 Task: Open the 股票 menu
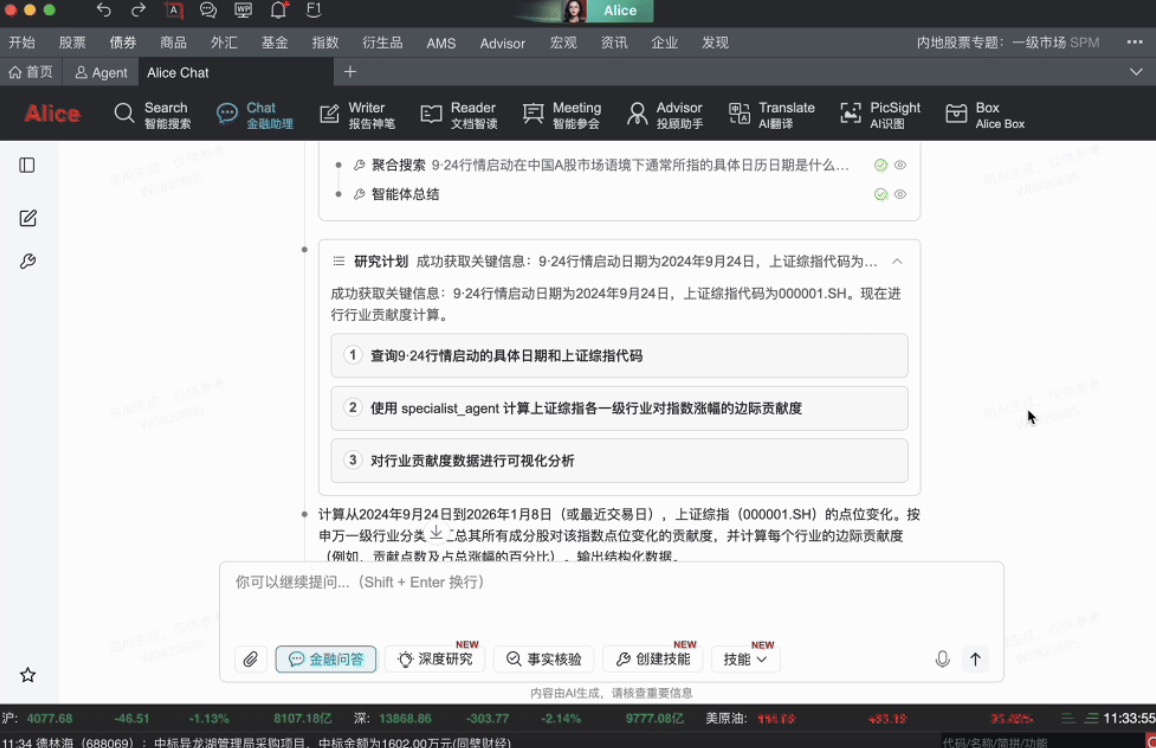pos(72,43)
